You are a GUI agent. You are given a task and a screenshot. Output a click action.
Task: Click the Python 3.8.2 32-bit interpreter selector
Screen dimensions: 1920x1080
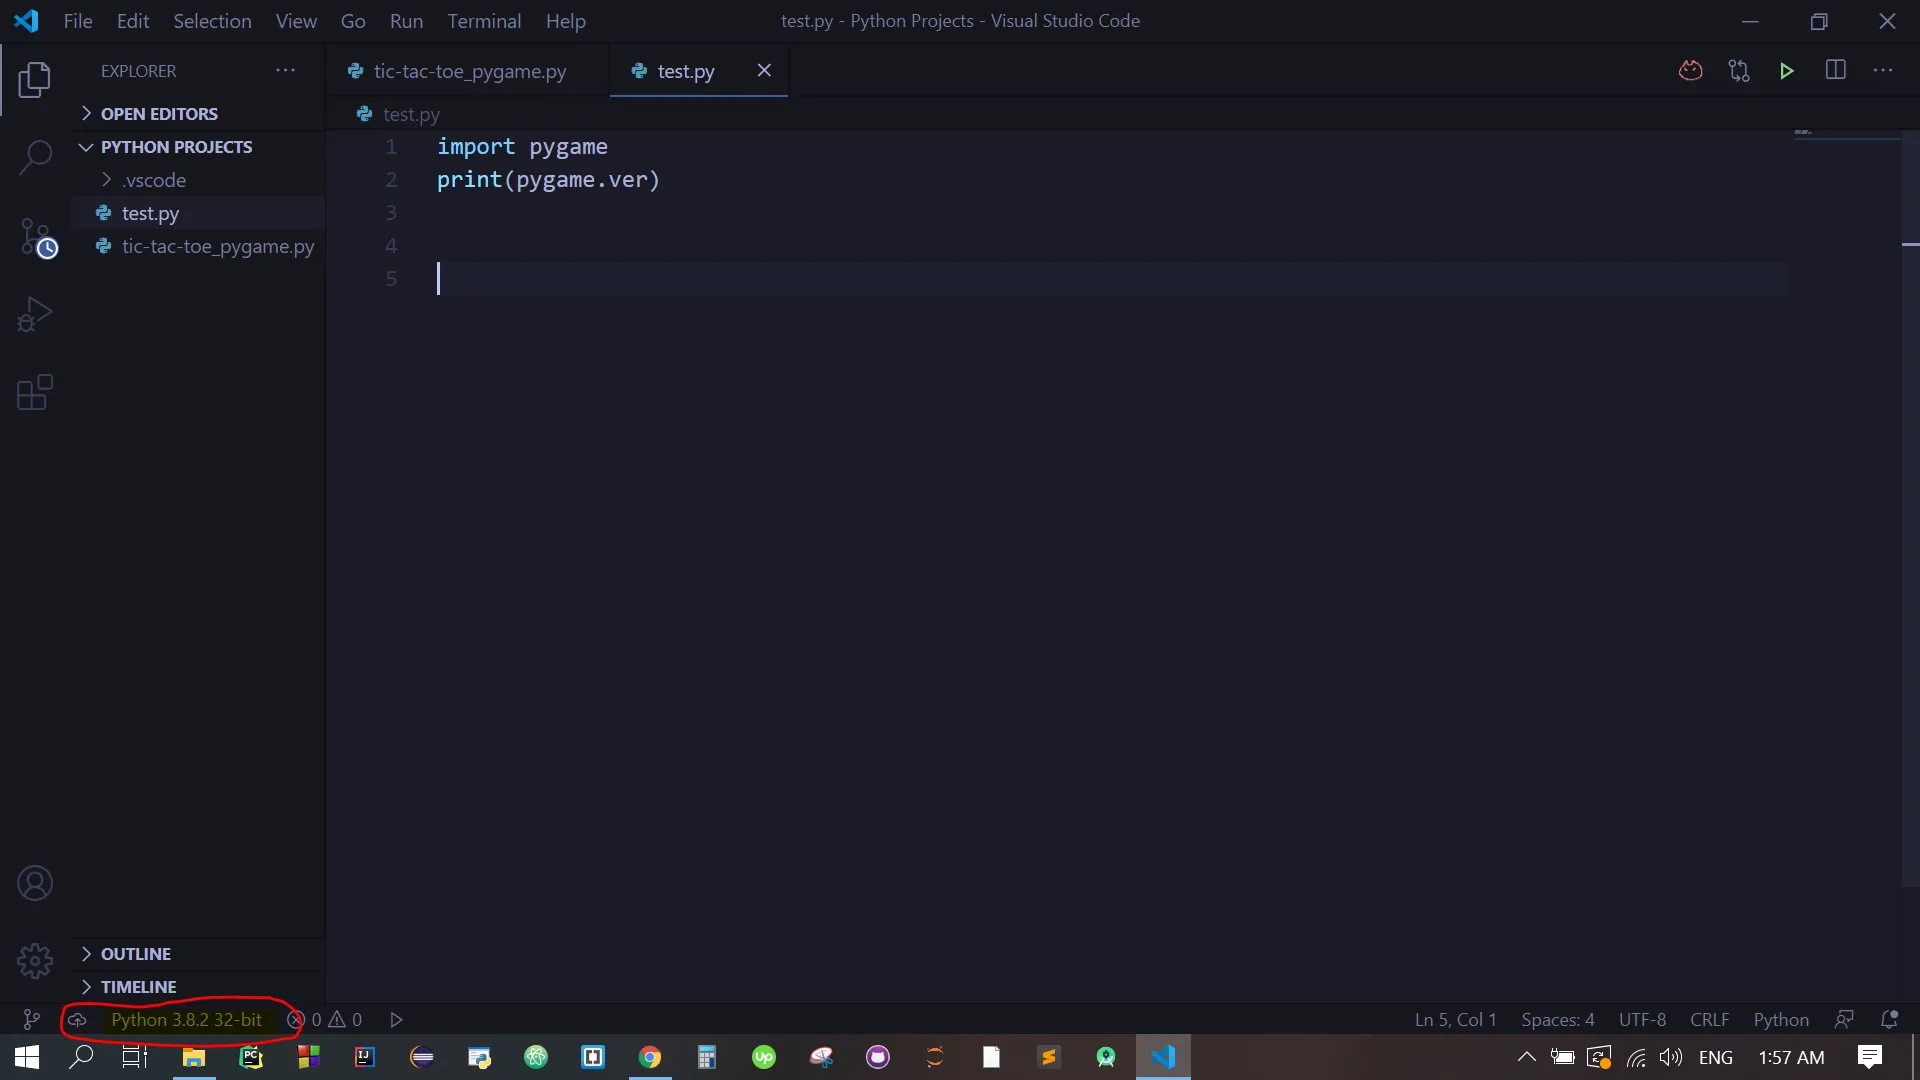pyautogui.click(x=186, y=1019)
